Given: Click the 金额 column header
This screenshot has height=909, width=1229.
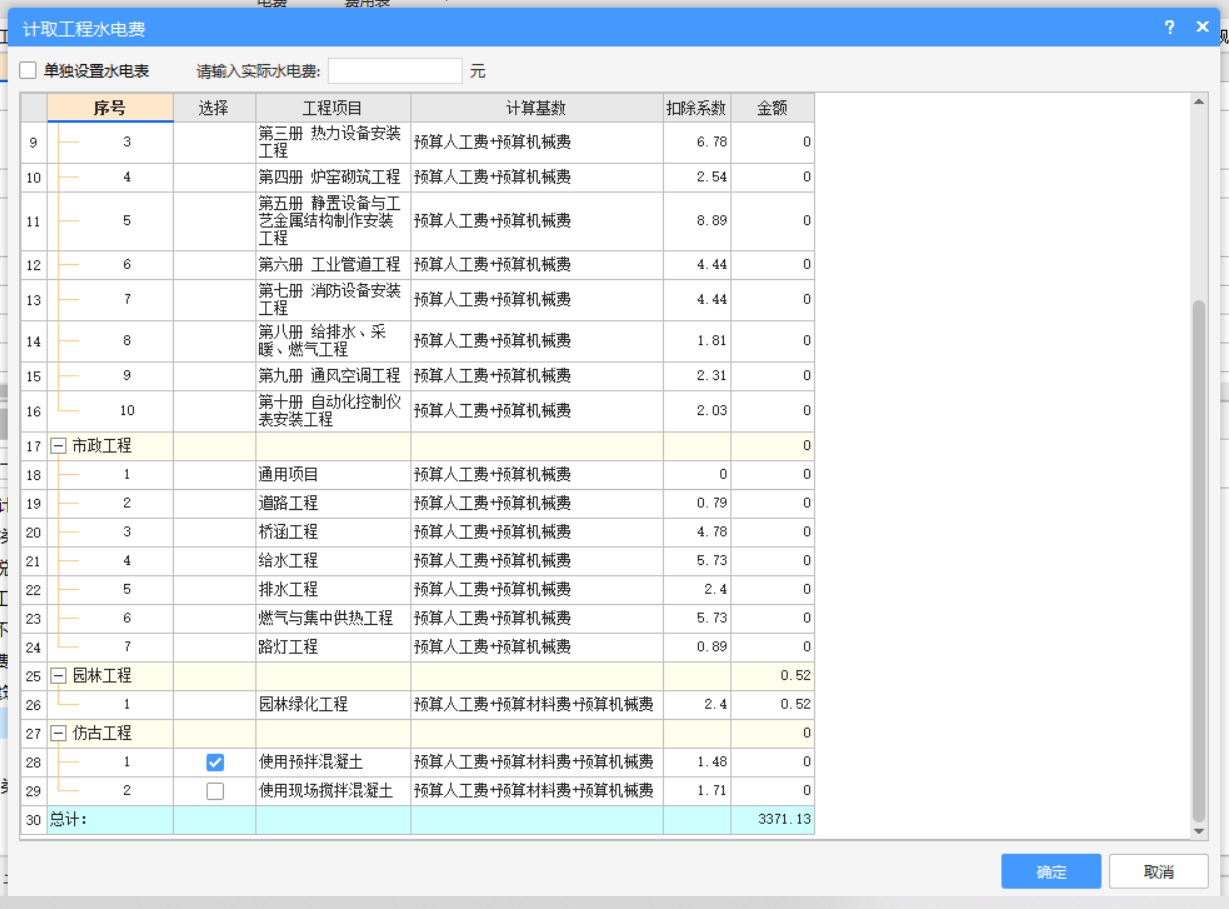Looking at the screenshot, I should [772, 108].
